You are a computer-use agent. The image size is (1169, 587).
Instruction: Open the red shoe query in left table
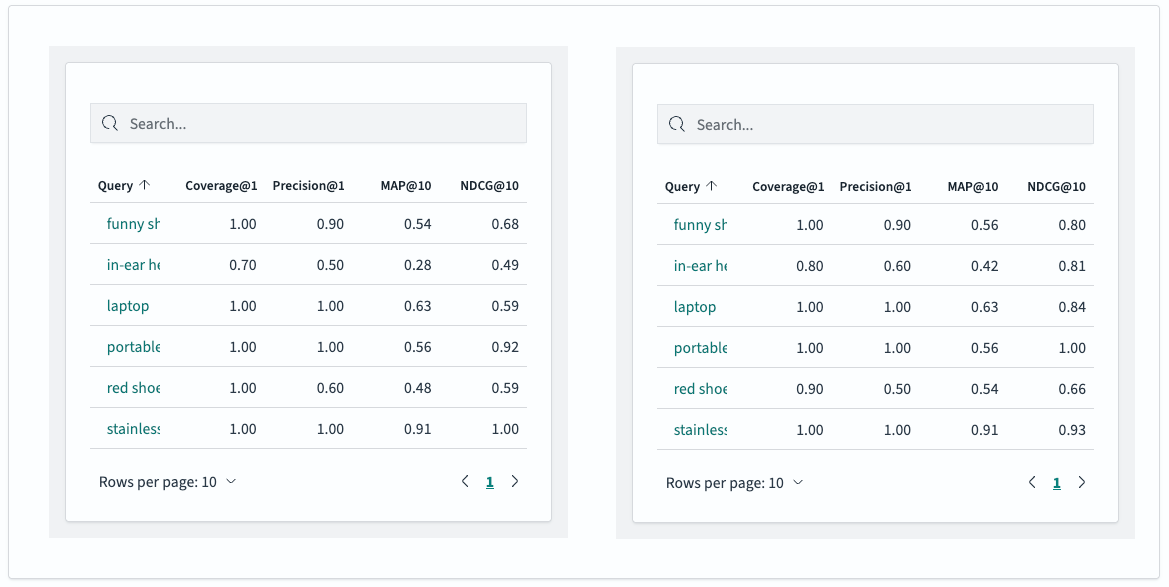point(133,388)
